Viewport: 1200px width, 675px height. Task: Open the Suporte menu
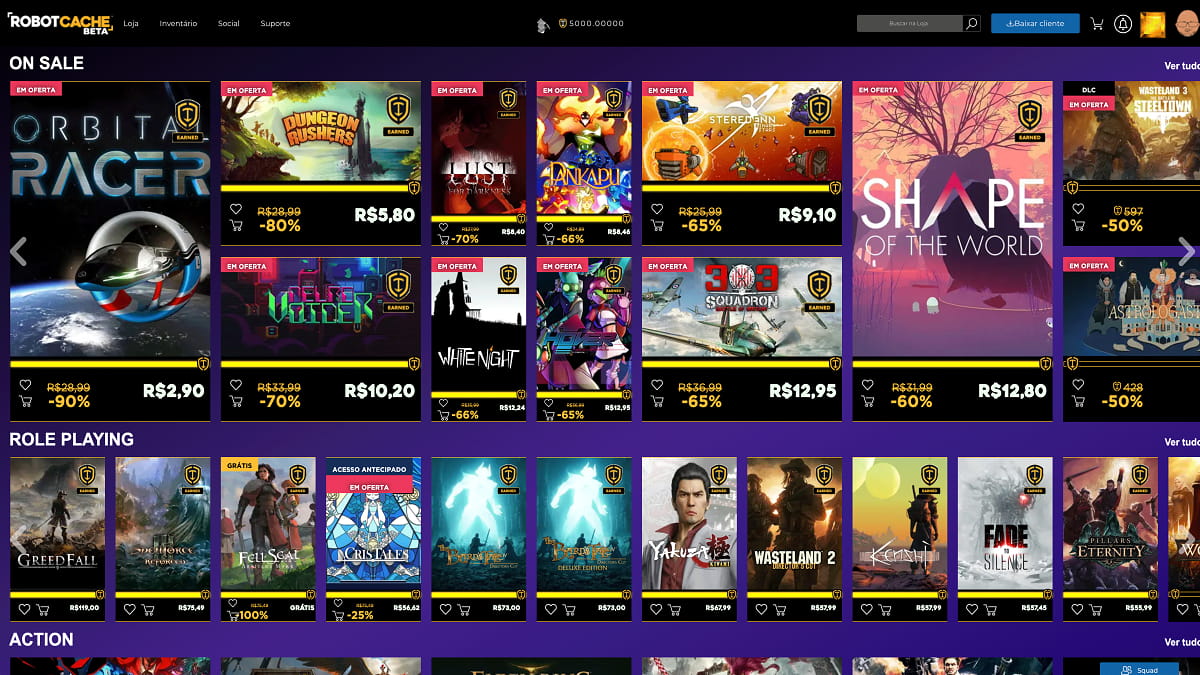(275, 23)
